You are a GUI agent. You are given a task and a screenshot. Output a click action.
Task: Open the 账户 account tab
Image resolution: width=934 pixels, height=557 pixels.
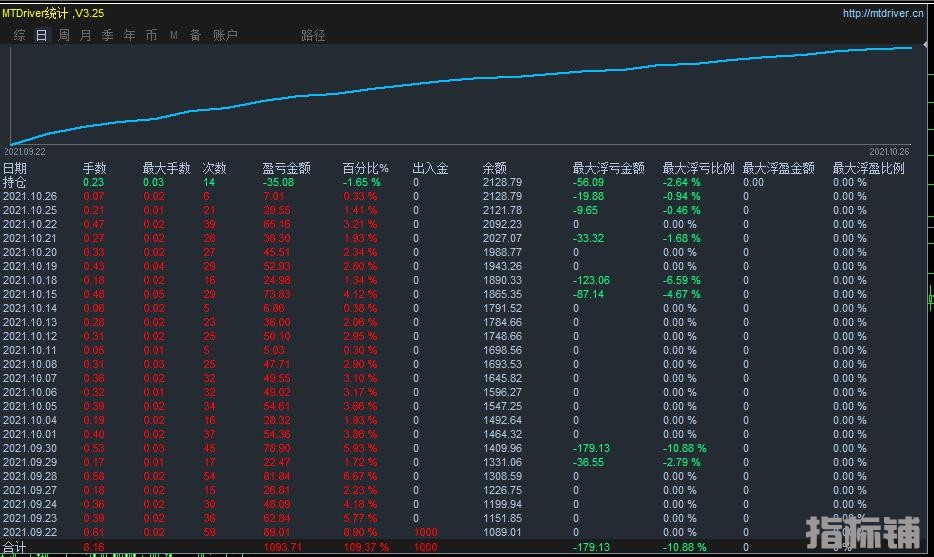(226, 35)
